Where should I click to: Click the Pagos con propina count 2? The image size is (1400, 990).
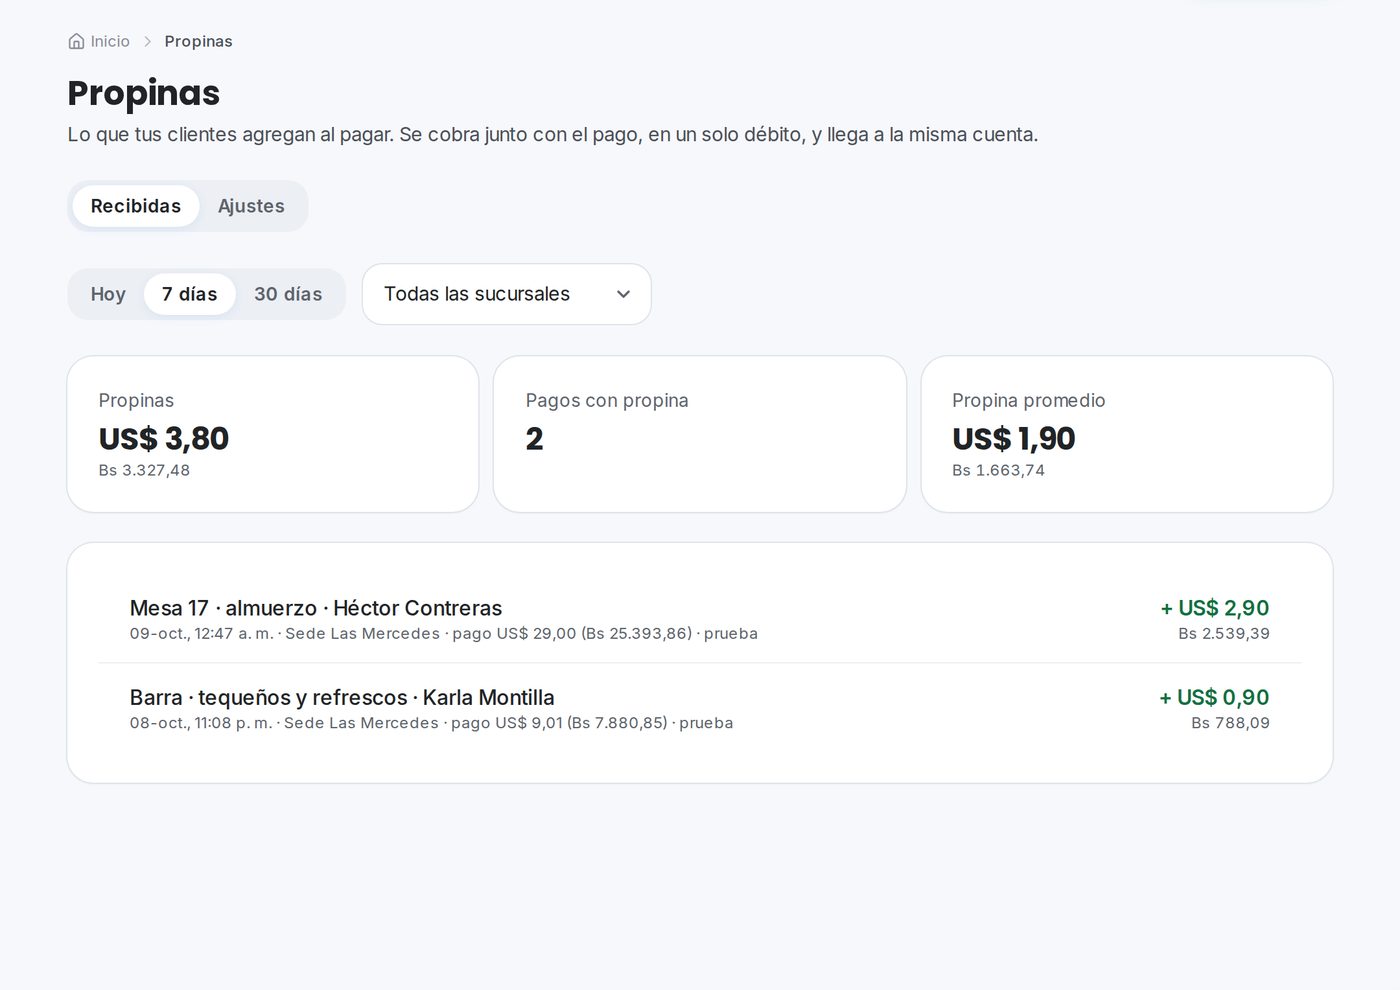[534, 438]
